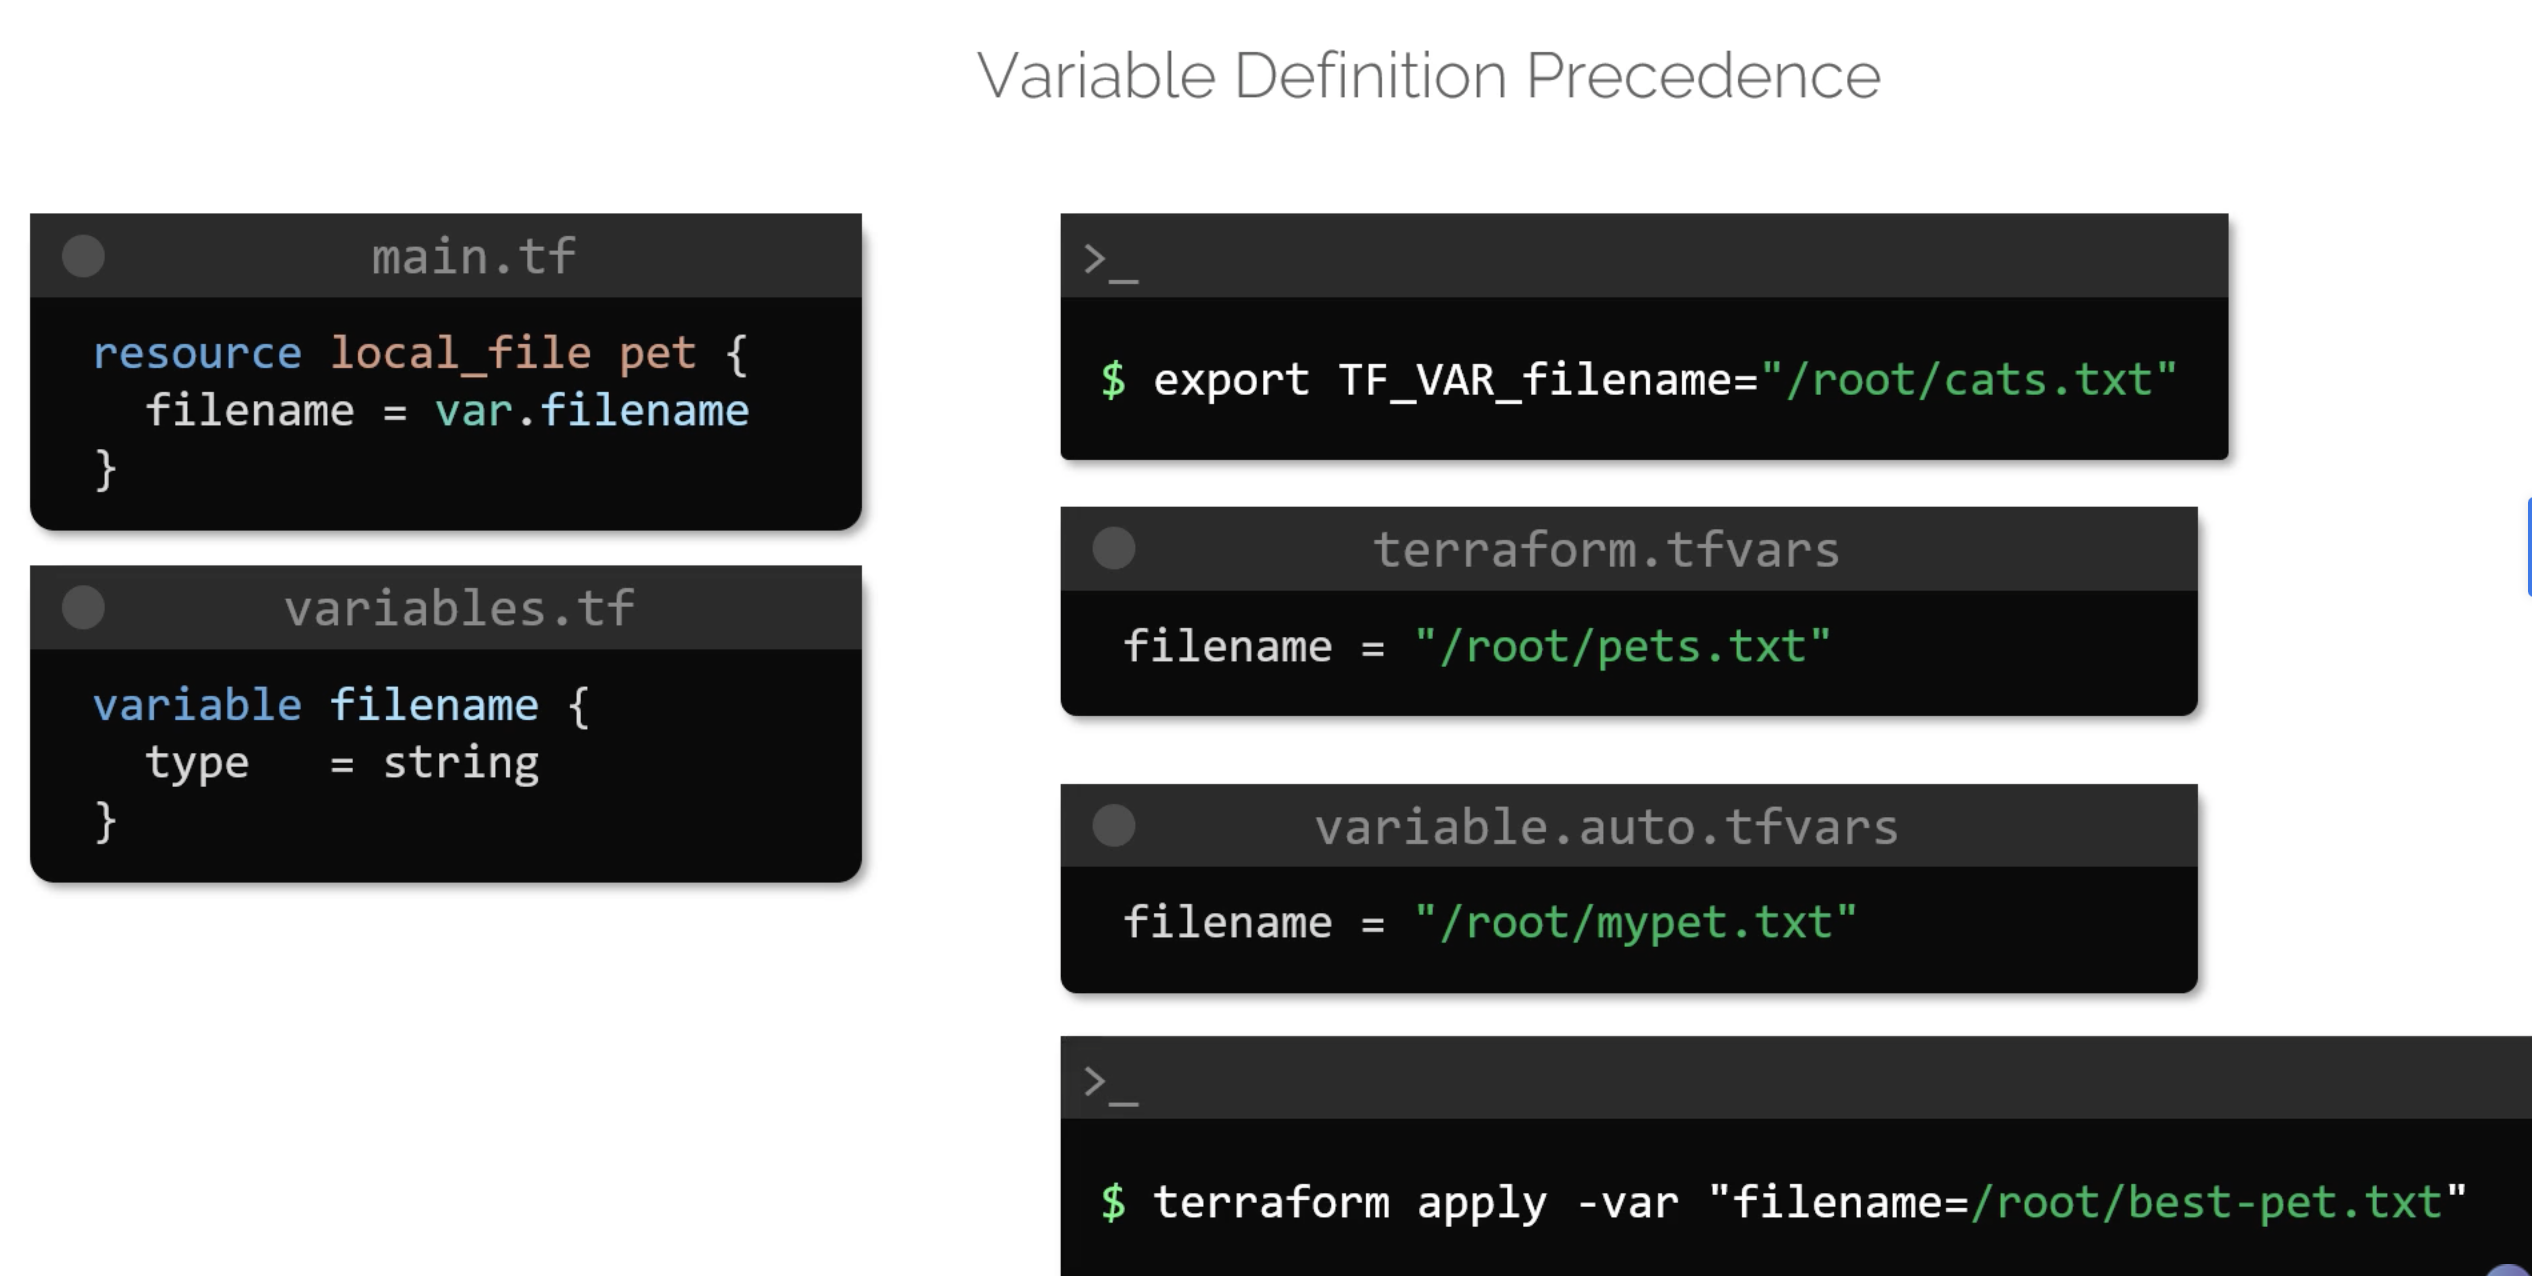The image size is (2532, 1276).
Task: Click the gray circle beside variable.auto.tfvars title
Action: [x=1113, y=826]
